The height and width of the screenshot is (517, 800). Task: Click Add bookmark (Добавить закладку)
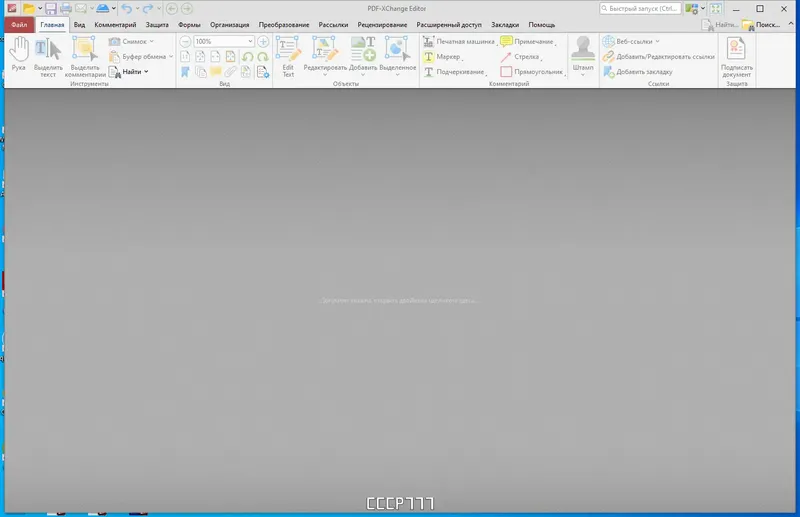pos(638,72)
